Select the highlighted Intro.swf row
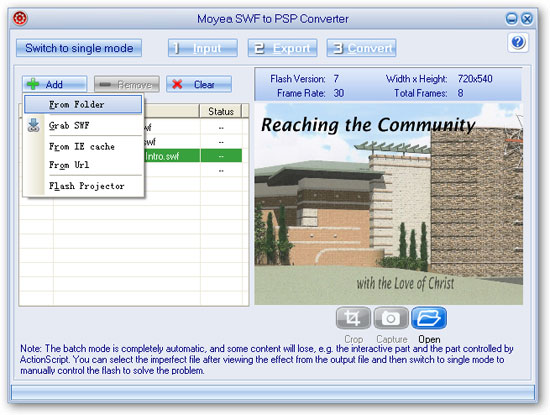 pyautogui.click(x=193, y=156)
